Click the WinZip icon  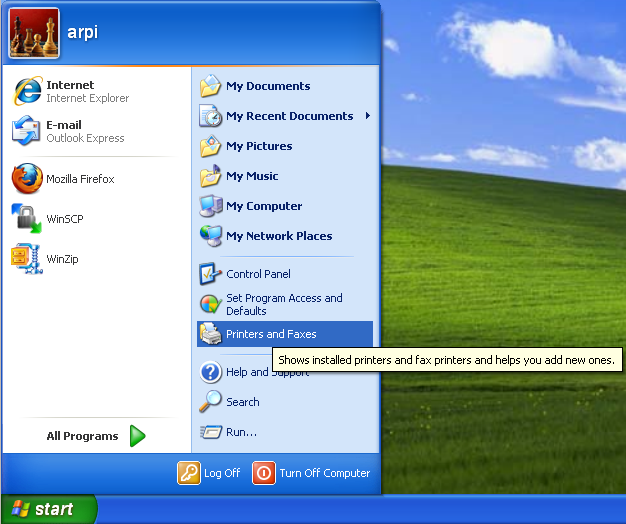[27, 258]
